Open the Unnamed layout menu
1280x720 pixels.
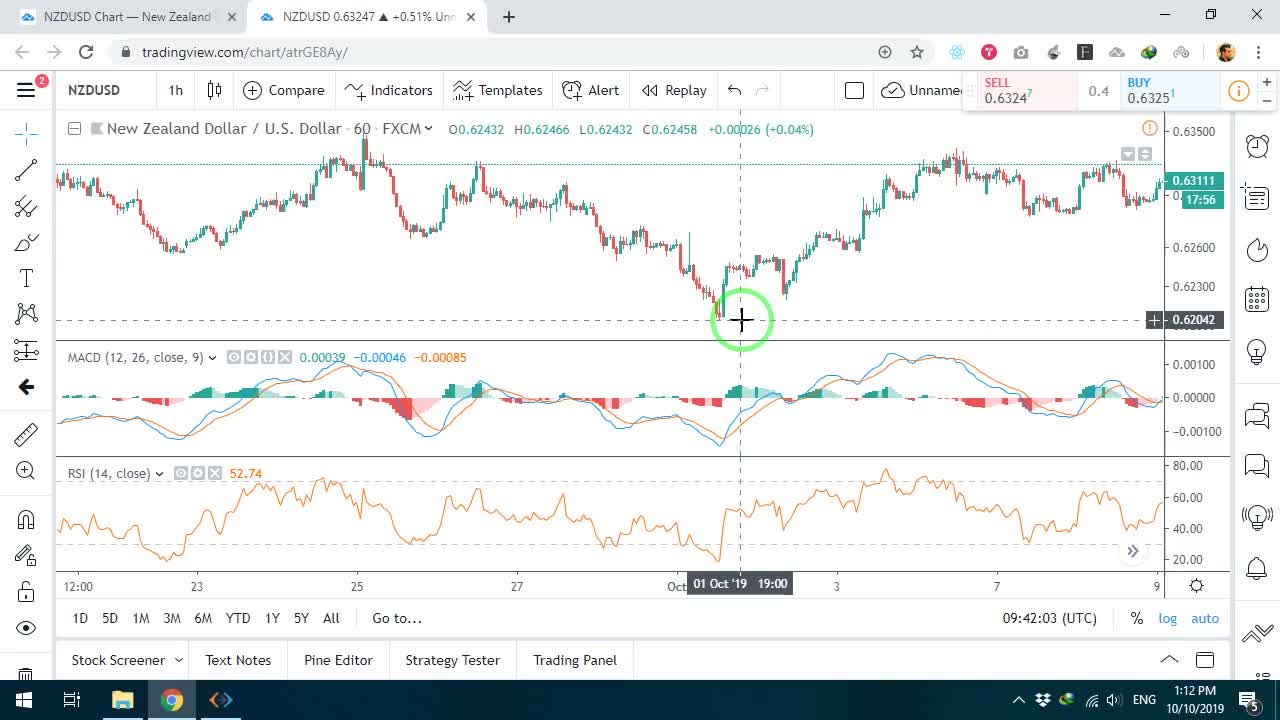click(922, 90)
